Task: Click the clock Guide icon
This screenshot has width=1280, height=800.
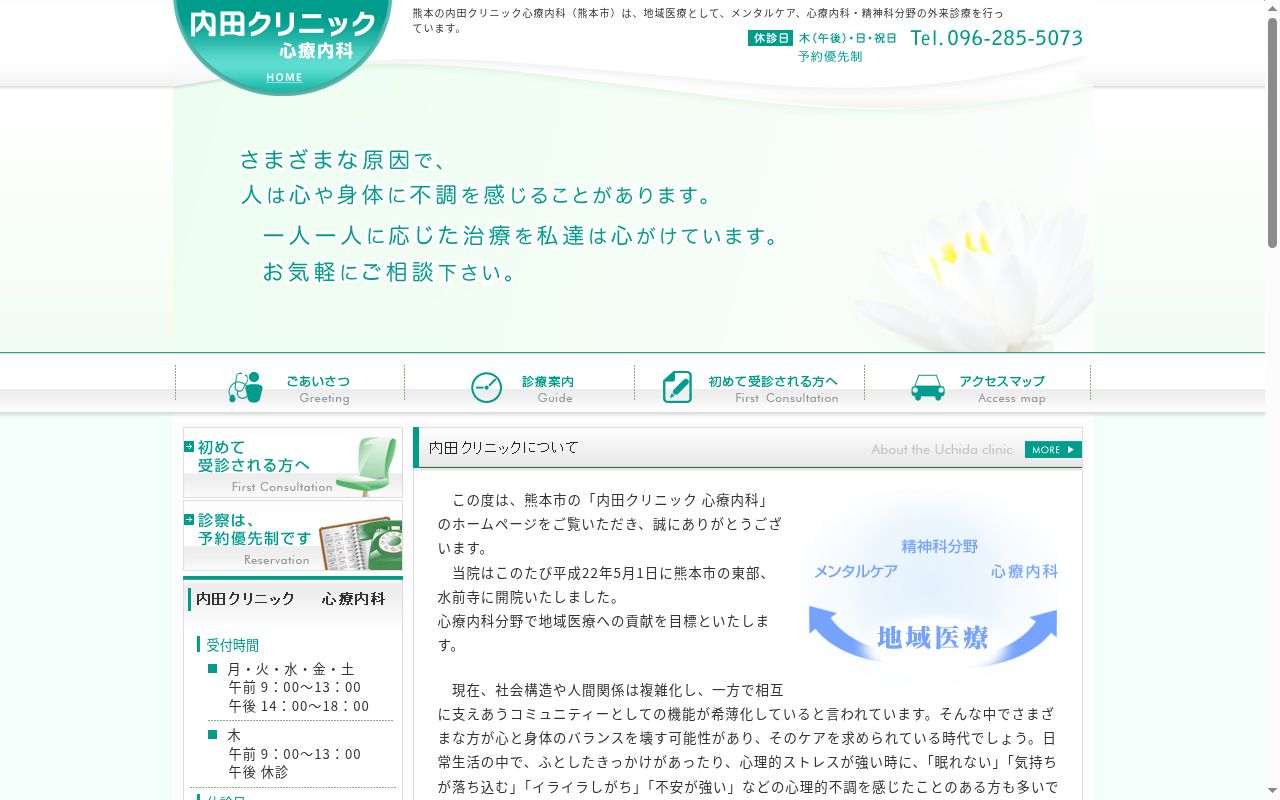Action: [486, 387]
